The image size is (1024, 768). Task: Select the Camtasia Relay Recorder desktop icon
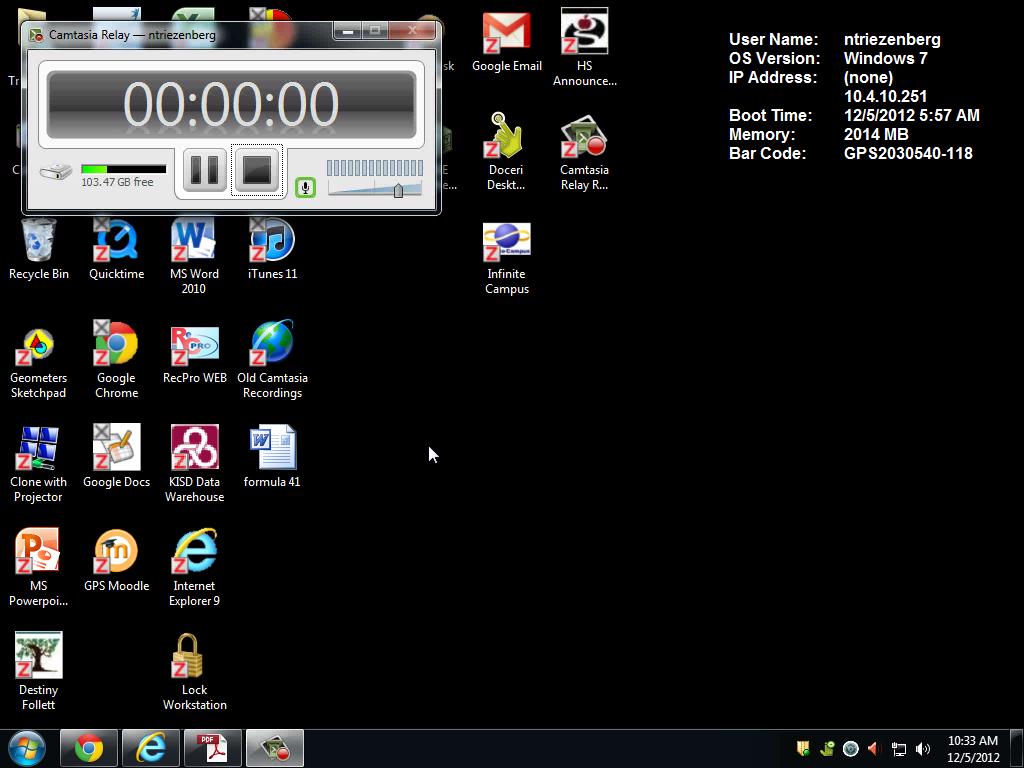pyautogui.click(x=584, y=153)
